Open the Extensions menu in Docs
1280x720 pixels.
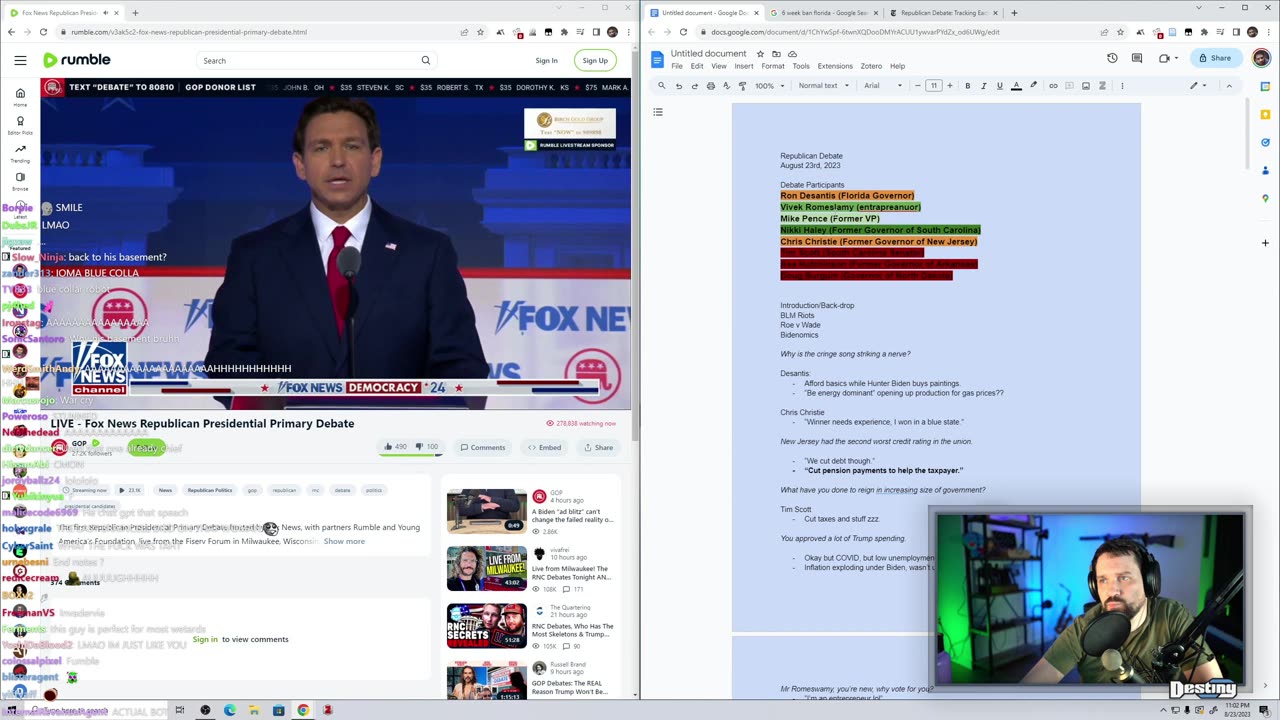pos(835,66)
